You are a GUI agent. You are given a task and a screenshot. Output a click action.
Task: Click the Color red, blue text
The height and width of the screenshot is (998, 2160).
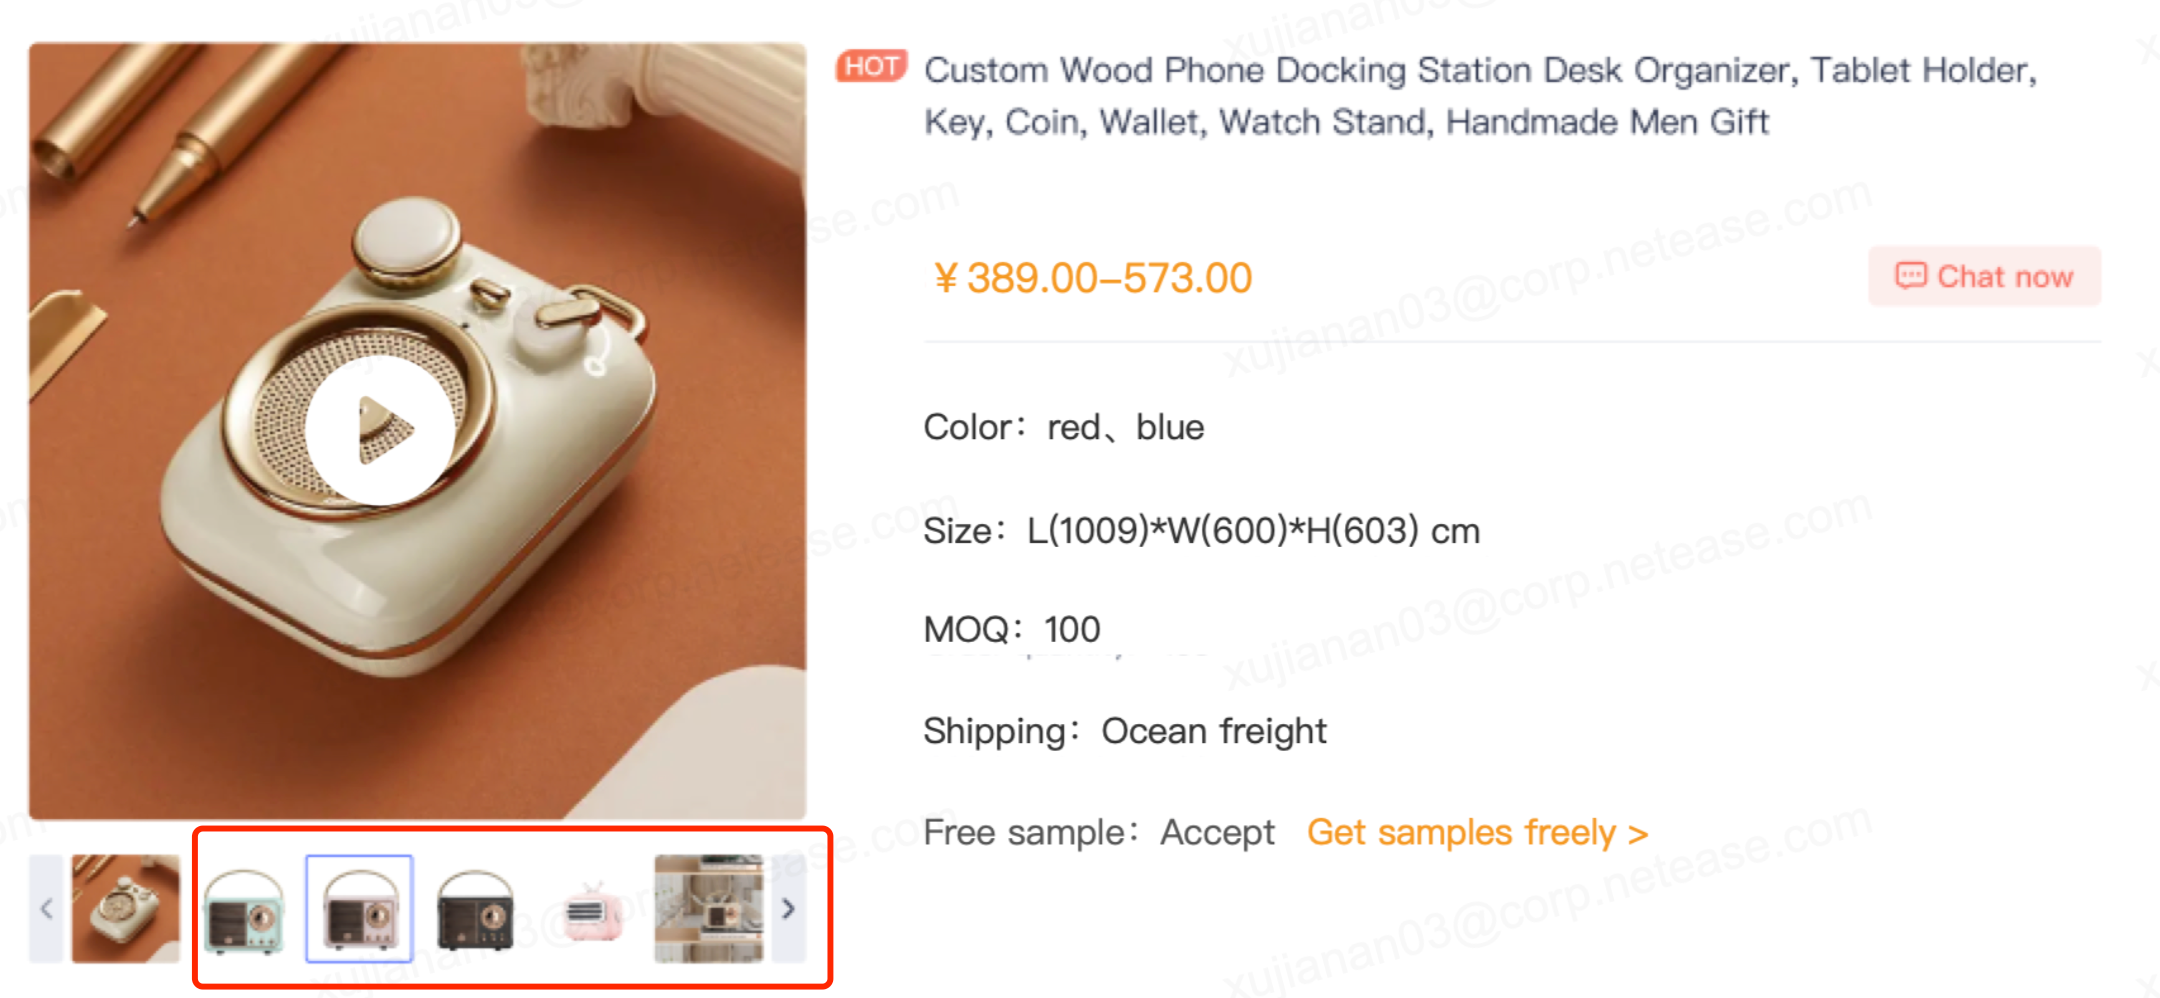coord(1064,428)
